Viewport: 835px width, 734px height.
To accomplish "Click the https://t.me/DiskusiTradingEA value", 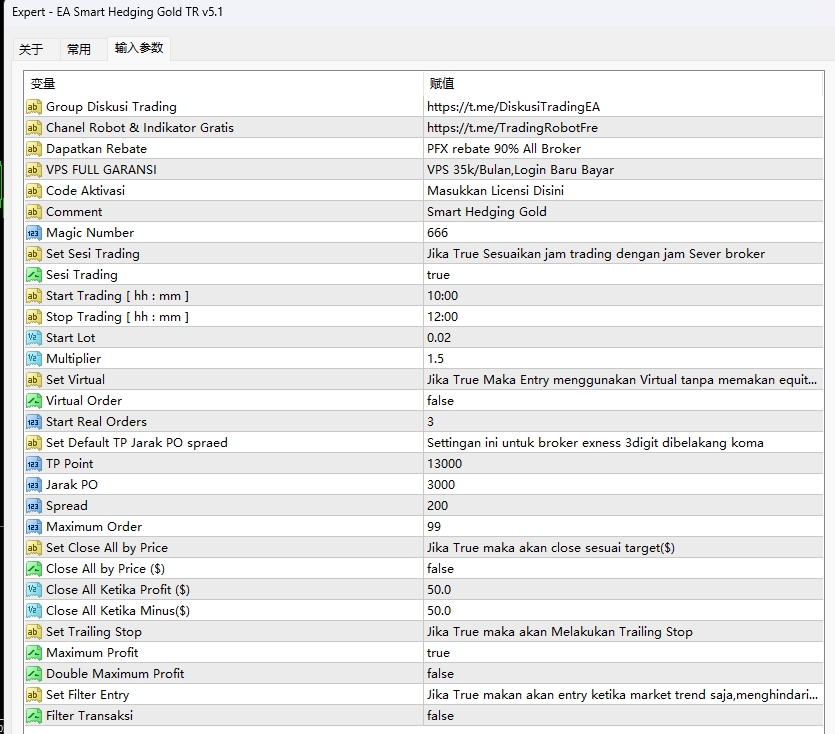I will click(513, 107).
